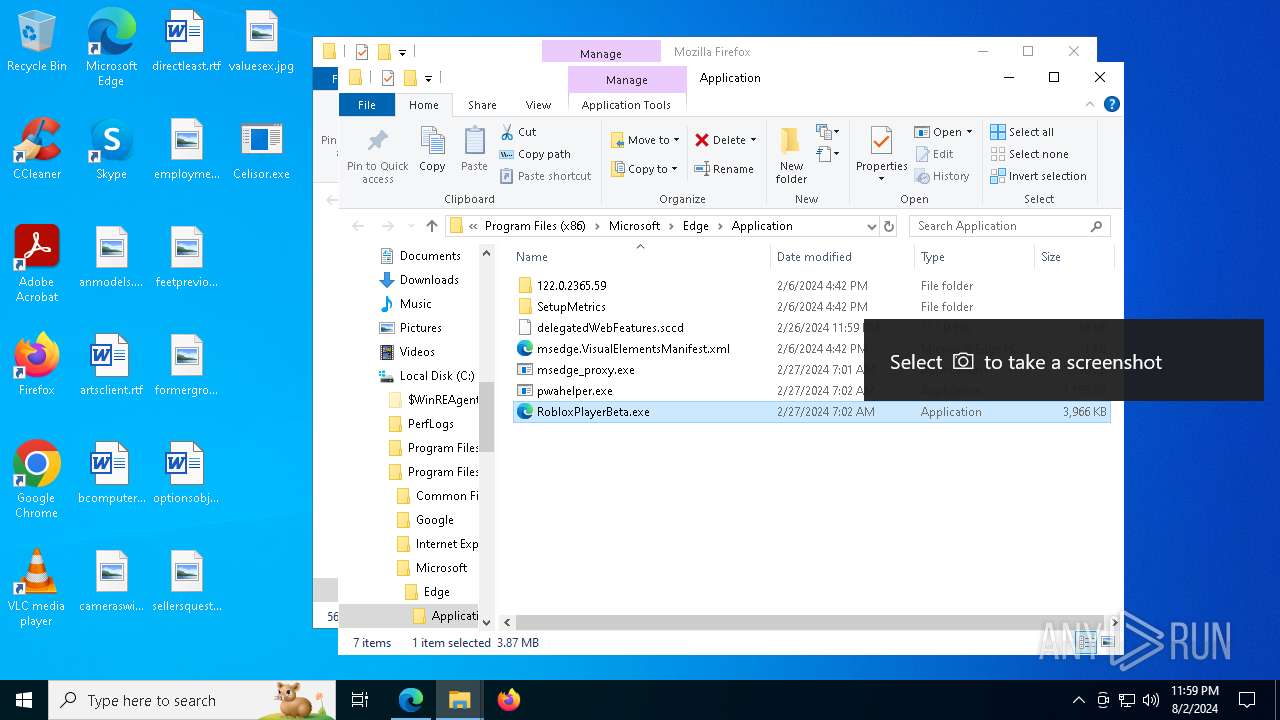Sort by the Type column header
The height and width of the screenshot is (720, 1280).
coord(974,257)
